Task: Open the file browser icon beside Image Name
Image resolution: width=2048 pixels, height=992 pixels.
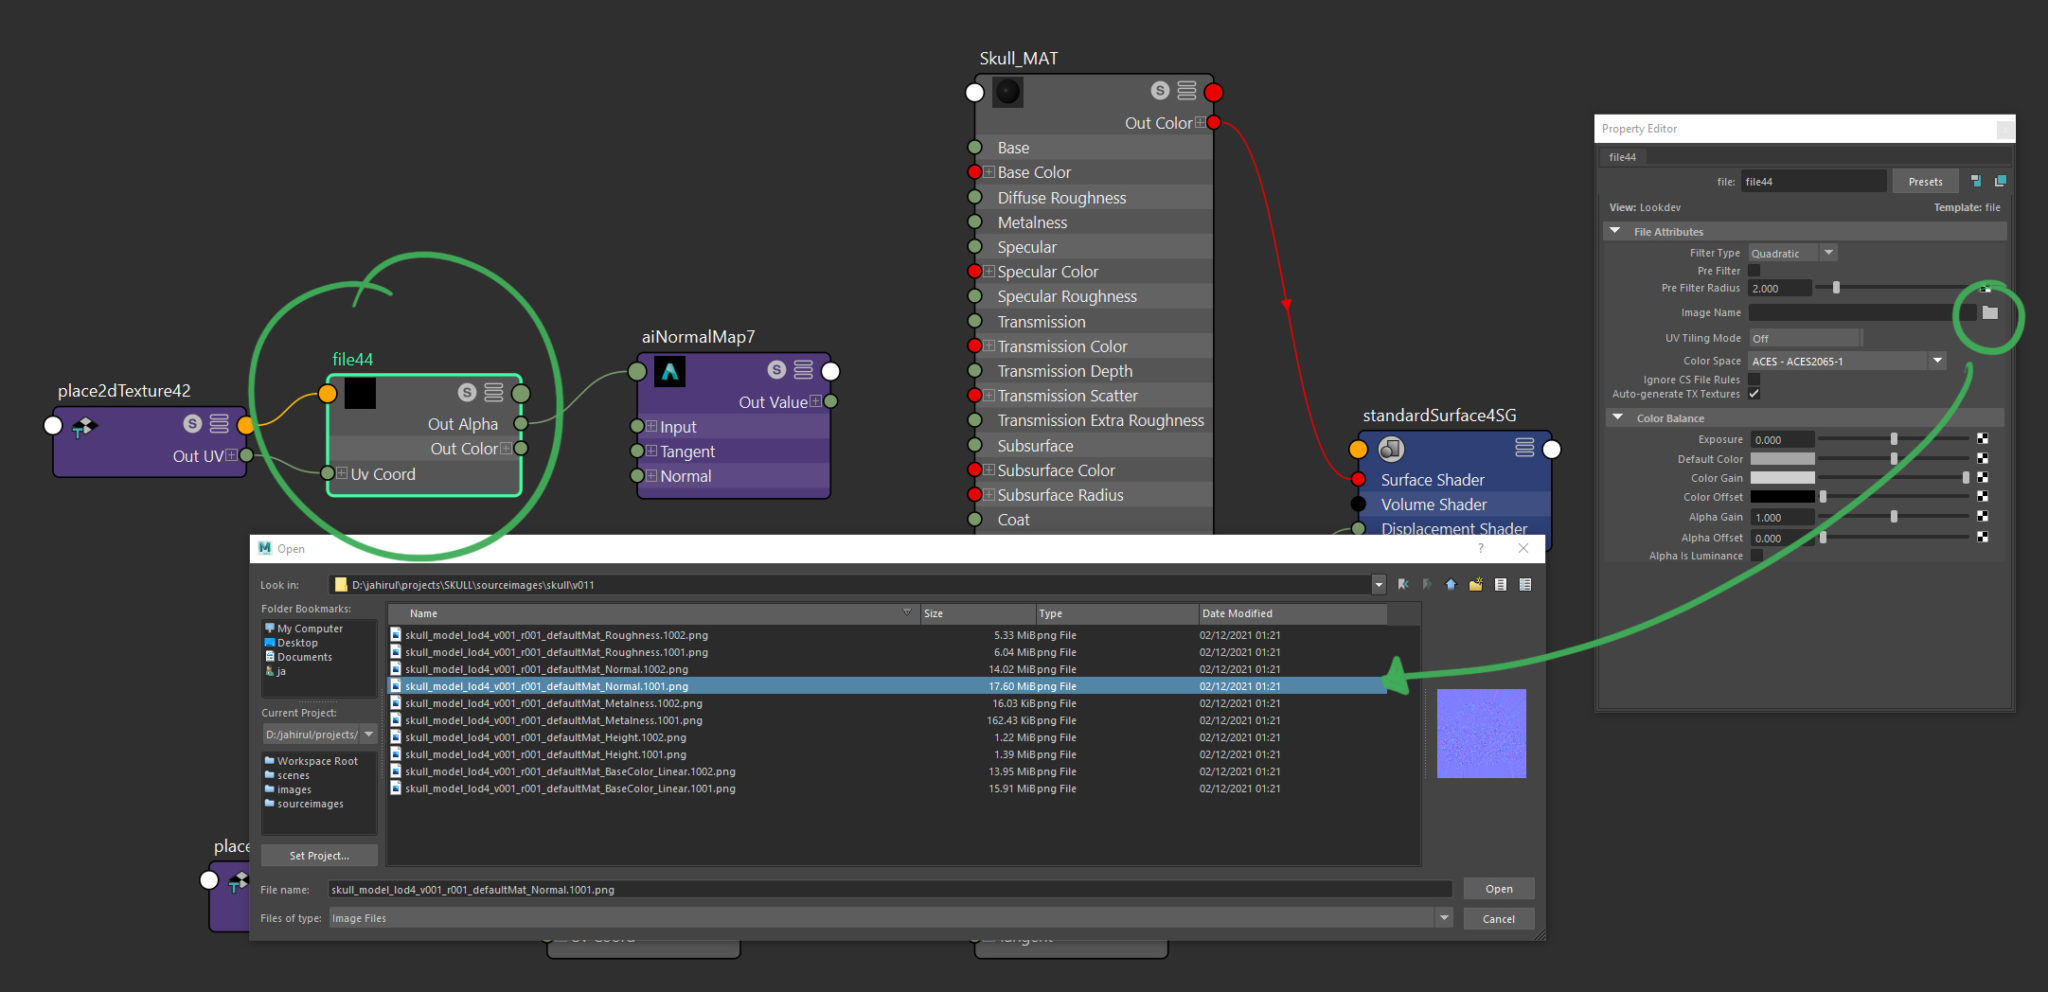Action: coord(1988,312)
